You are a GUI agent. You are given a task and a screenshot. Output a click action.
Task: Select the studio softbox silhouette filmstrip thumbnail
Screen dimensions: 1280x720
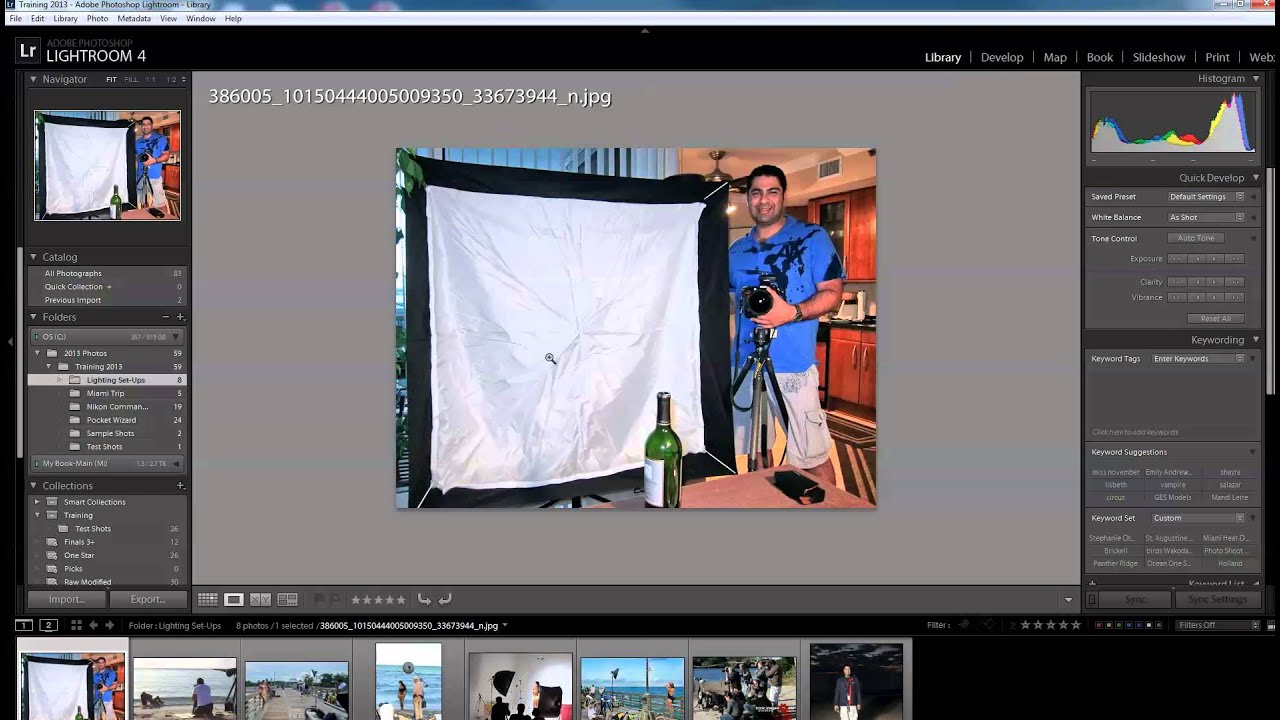(520, 686)
